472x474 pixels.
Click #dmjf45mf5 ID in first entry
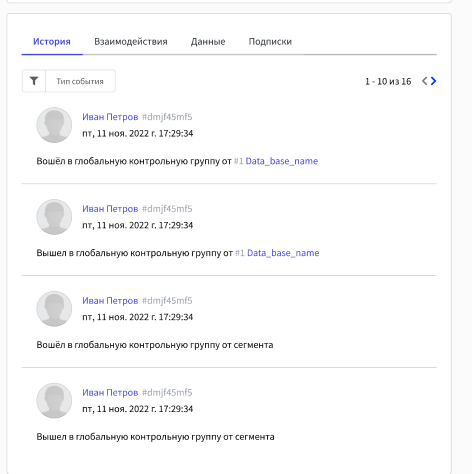[x=167, y=117]
